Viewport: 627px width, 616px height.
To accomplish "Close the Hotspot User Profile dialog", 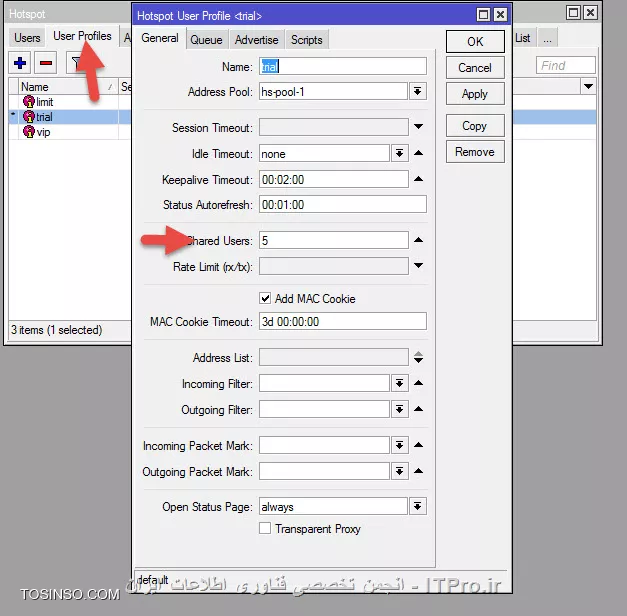I will [500, 15].
